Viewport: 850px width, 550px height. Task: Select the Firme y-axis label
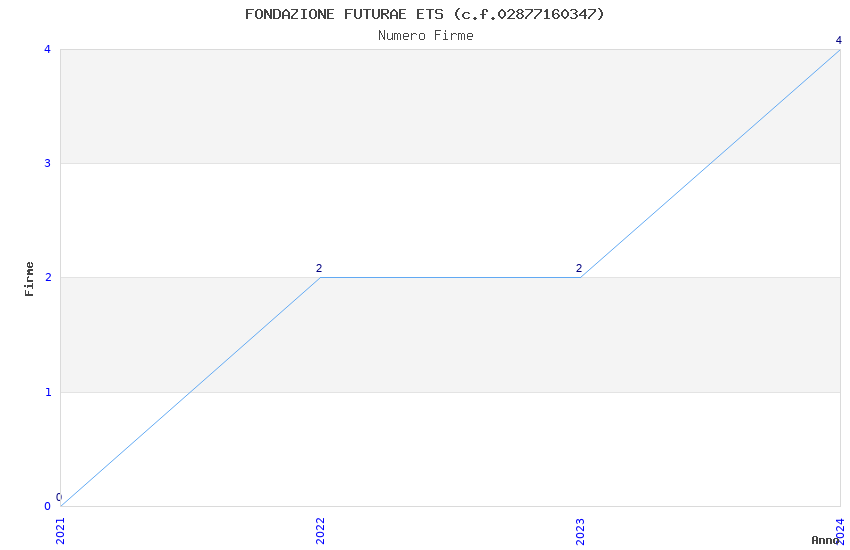tap(30, 278)
